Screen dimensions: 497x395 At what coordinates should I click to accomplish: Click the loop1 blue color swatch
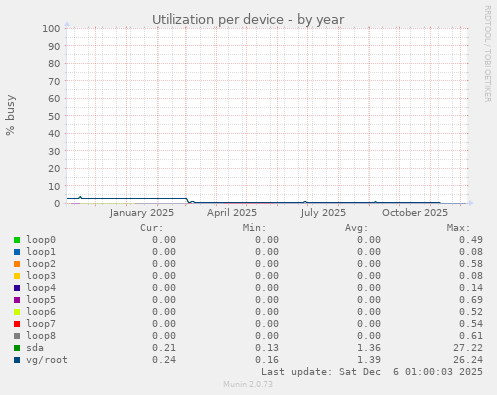pyautogui.click(x=17, y=252)
